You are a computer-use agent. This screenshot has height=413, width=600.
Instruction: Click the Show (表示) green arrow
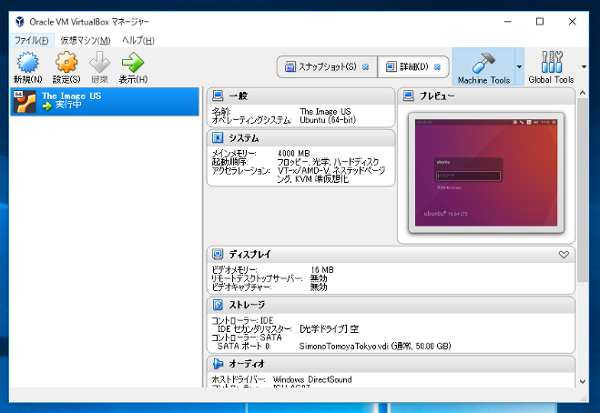coord(132,62)
